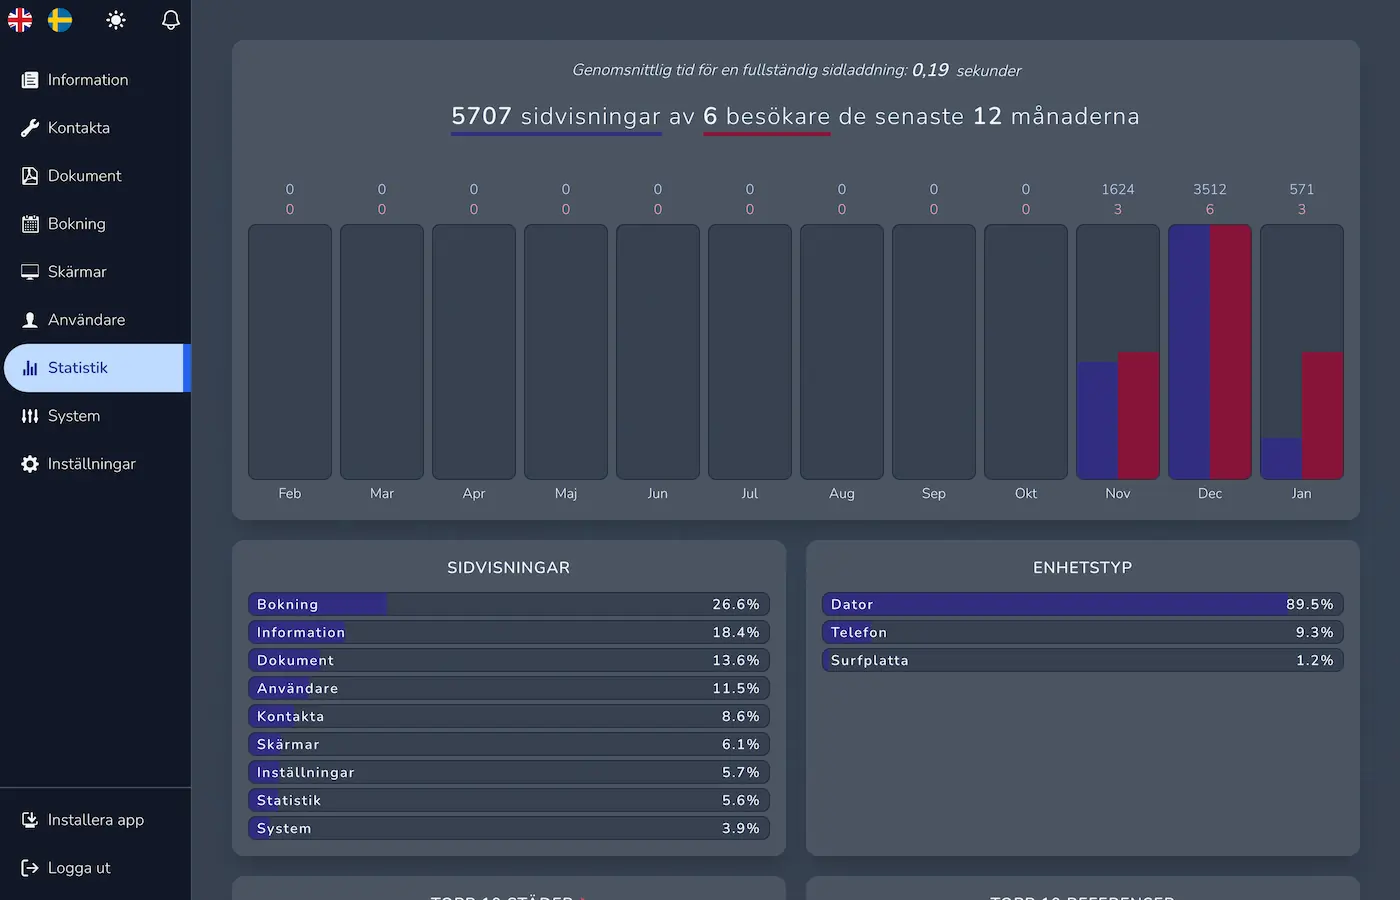Select the Okt bar column

(x=1026, y=352)
